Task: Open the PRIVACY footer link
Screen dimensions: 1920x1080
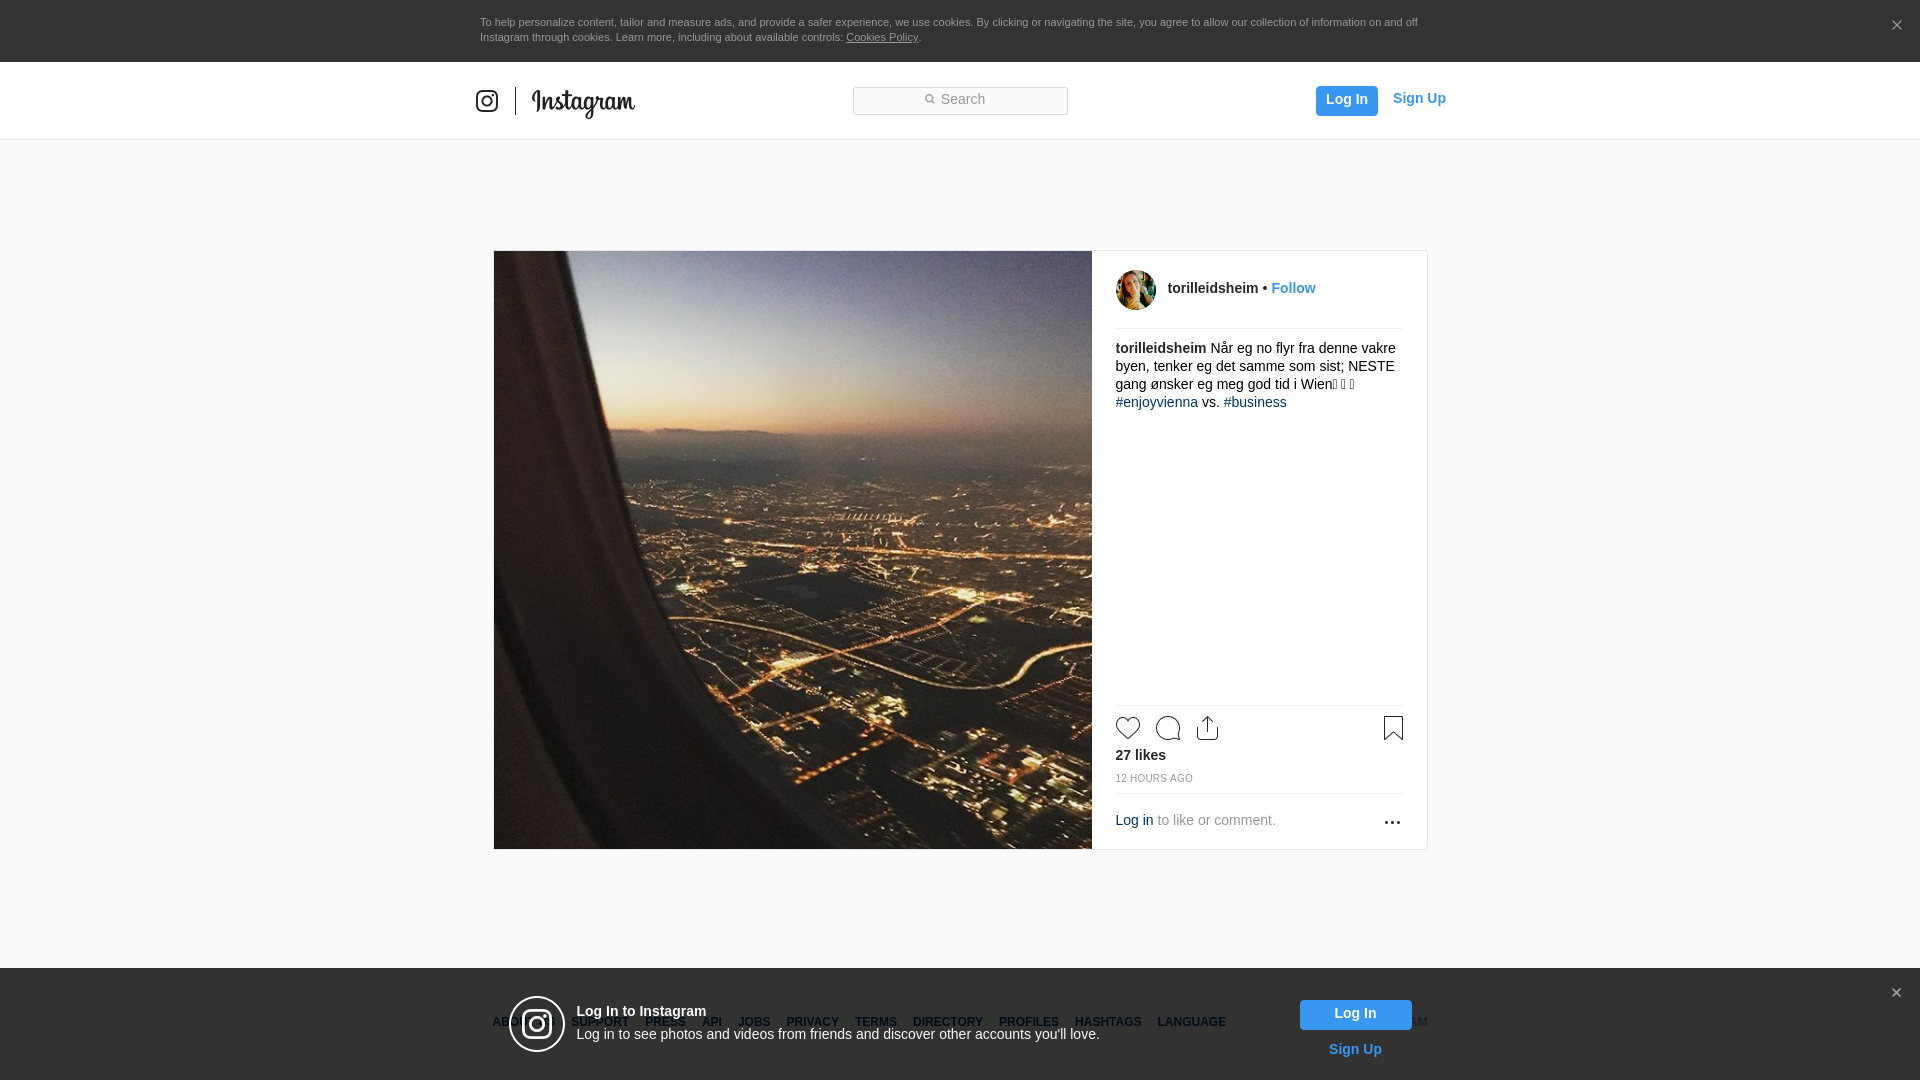Action: (x=812, y=1022)
